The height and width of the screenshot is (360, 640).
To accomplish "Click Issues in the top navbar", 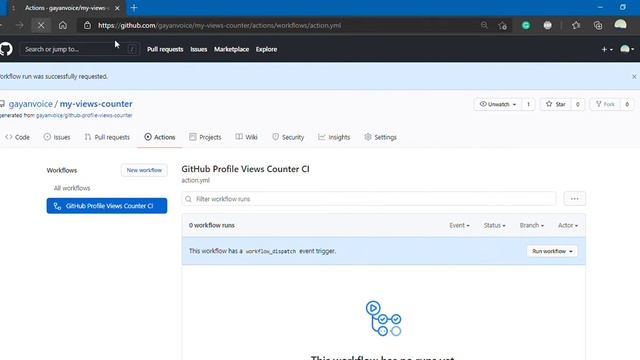I will pos(198,49).
